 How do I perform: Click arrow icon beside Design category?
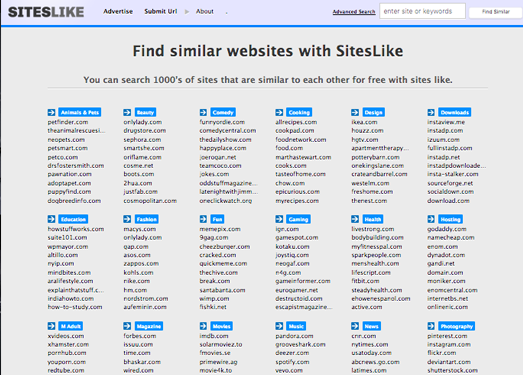pyautogui.click(x=355, y=112)
